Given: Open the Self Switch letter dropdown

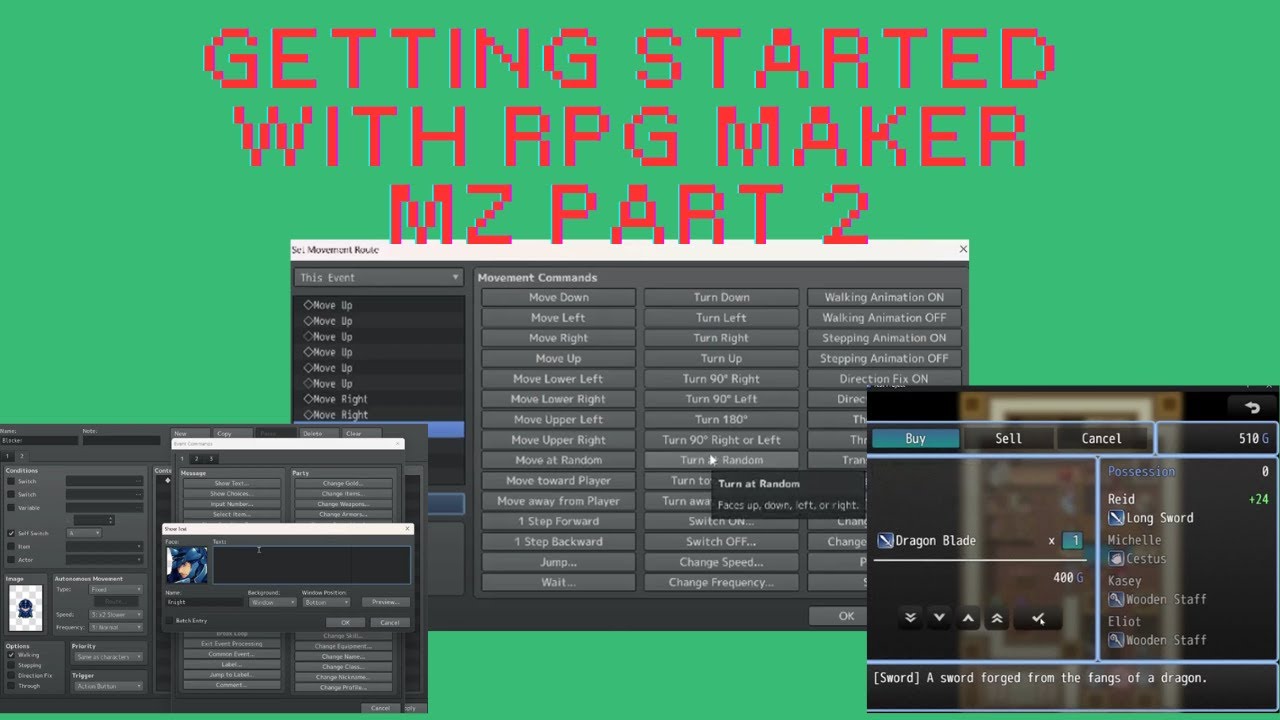Looking at the screenshot, I should [84, 533].
